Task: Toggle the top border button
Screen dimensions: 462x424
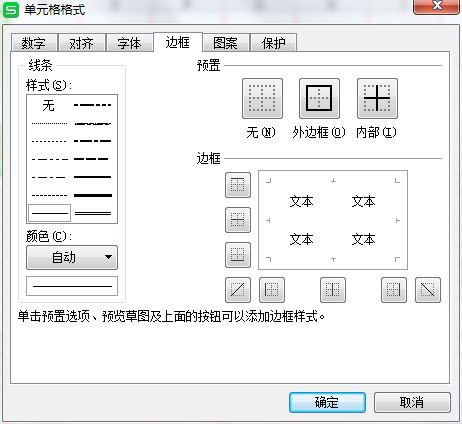Action: tap(238, 185)
